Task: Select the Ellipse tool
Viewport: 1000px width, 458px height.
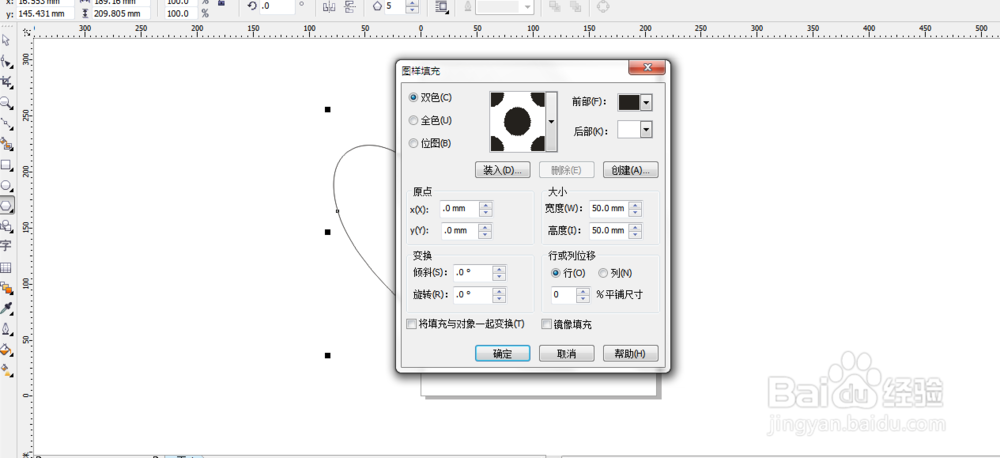Action: point(6,185)
